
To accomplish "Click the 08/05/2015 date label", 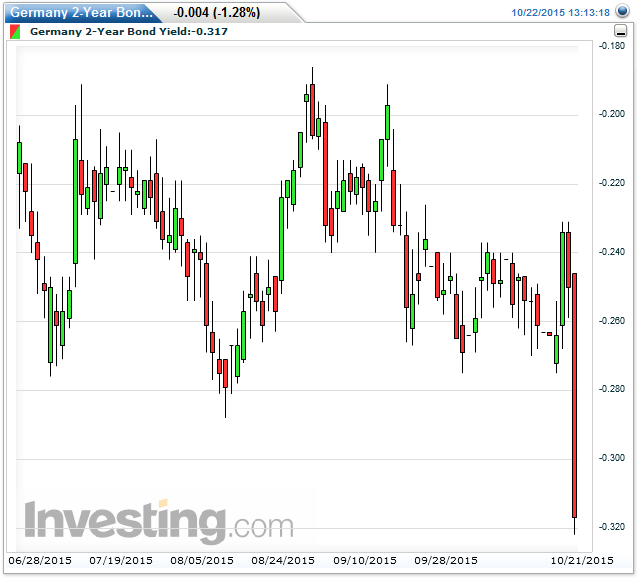I will click(x=202, y=560).
